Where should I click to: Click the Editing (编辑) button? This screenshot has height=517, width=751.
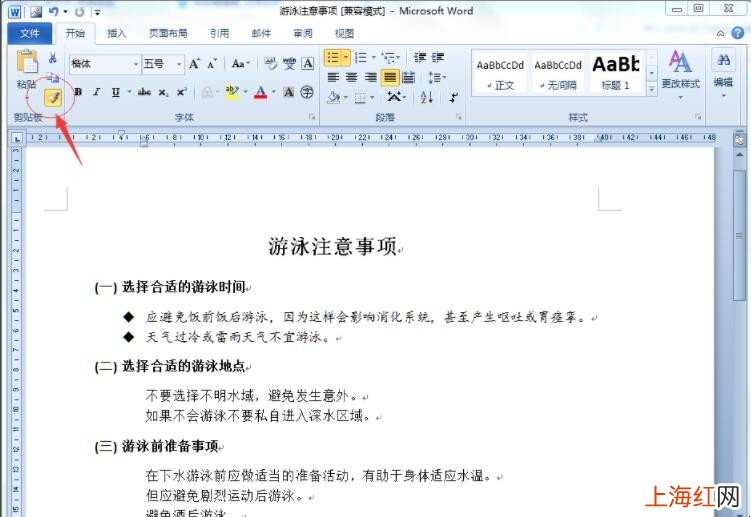(x=723, y=73)
